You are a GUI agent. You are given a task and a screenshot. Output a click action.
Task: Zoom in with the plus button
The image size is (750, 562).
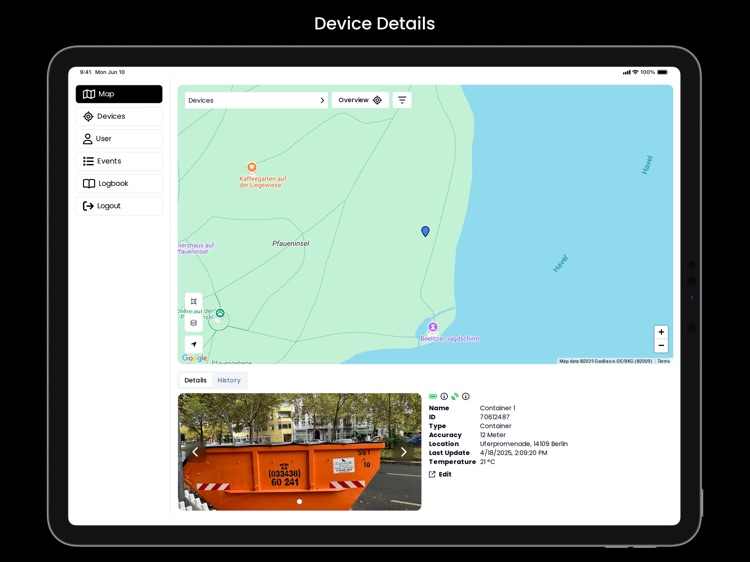[661, 332]
